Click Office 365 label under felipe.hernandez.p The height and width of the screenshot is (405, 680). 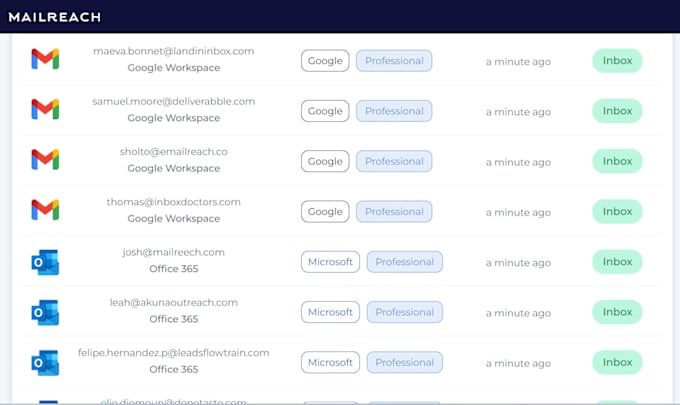pyautogui.click(x=173, y=369)
